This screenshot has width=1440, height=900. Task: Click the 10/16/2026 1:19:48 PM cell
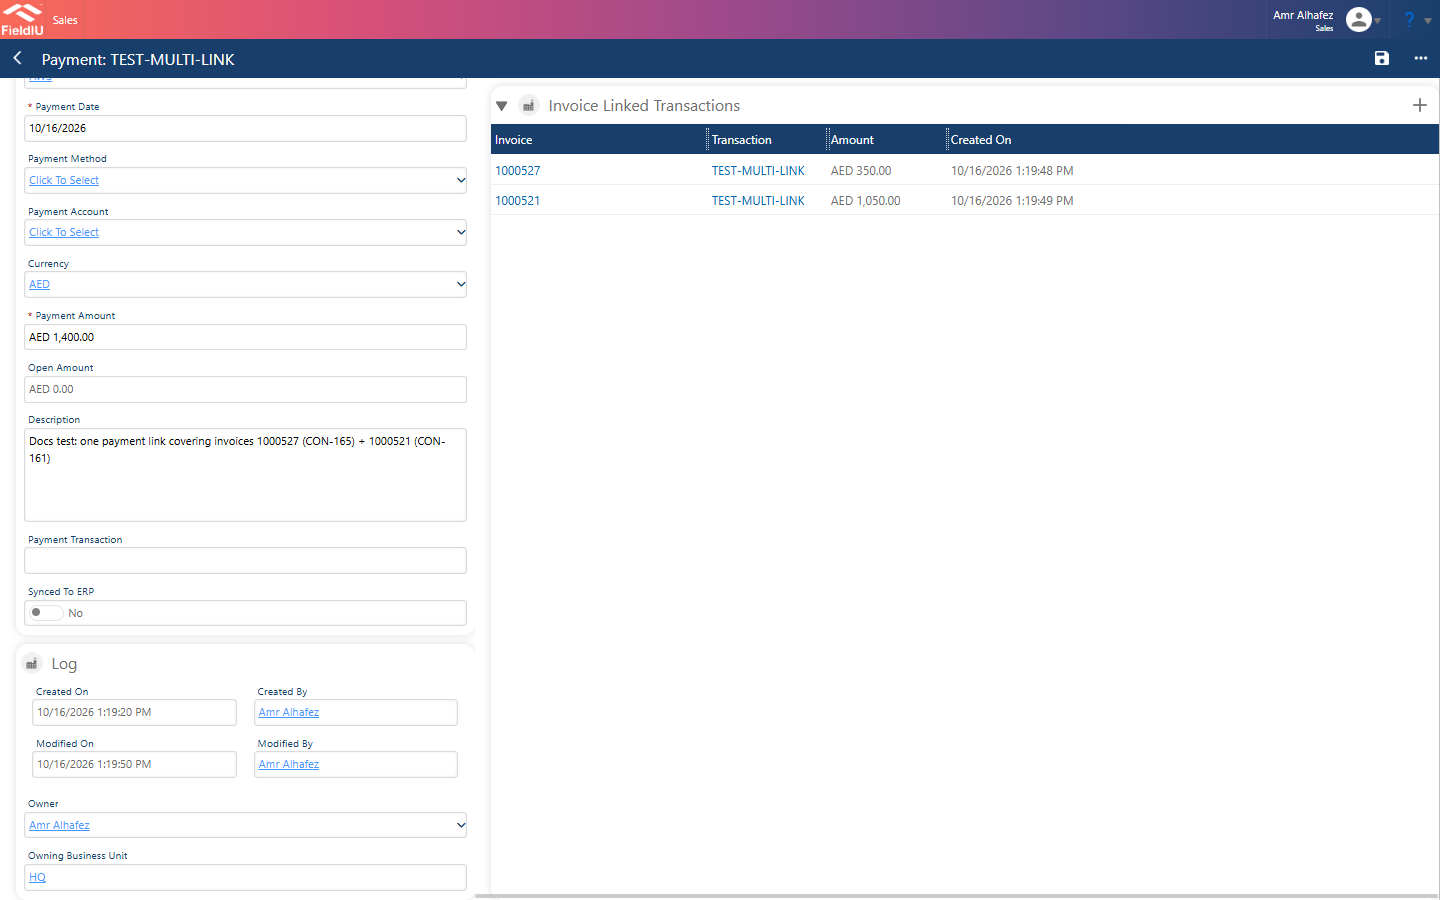[1012, 171]
